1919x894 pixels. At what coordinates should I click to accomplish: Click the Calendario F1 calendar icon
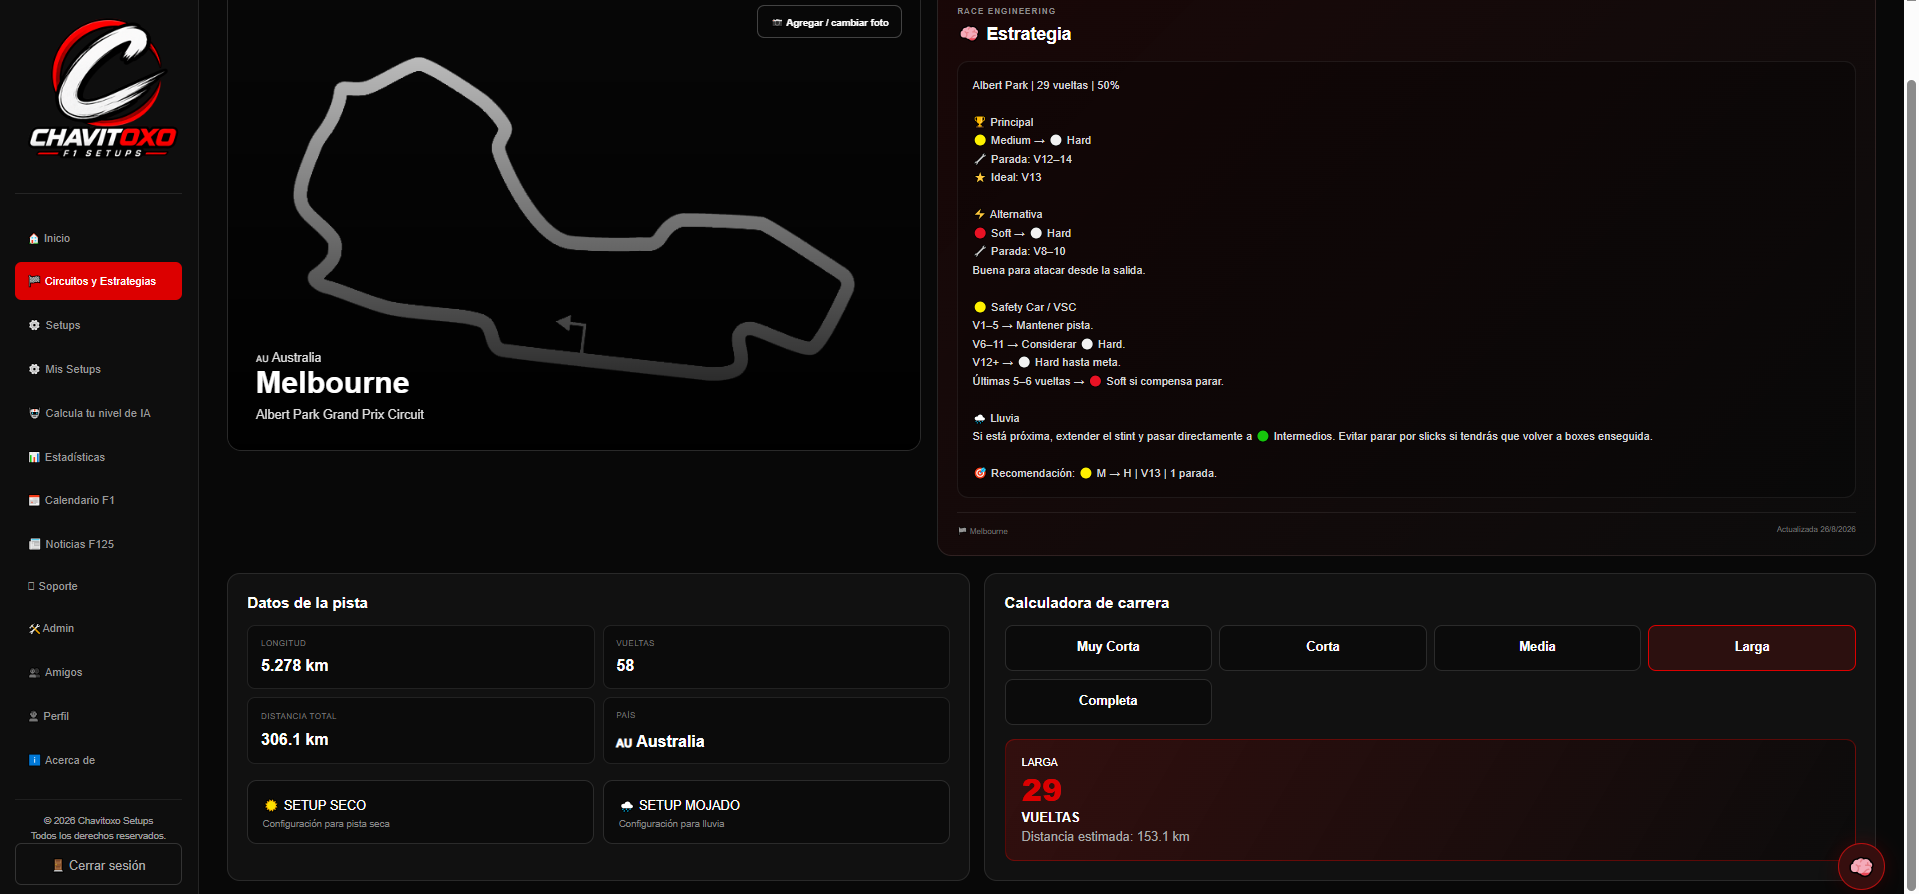tap(34, 500)
